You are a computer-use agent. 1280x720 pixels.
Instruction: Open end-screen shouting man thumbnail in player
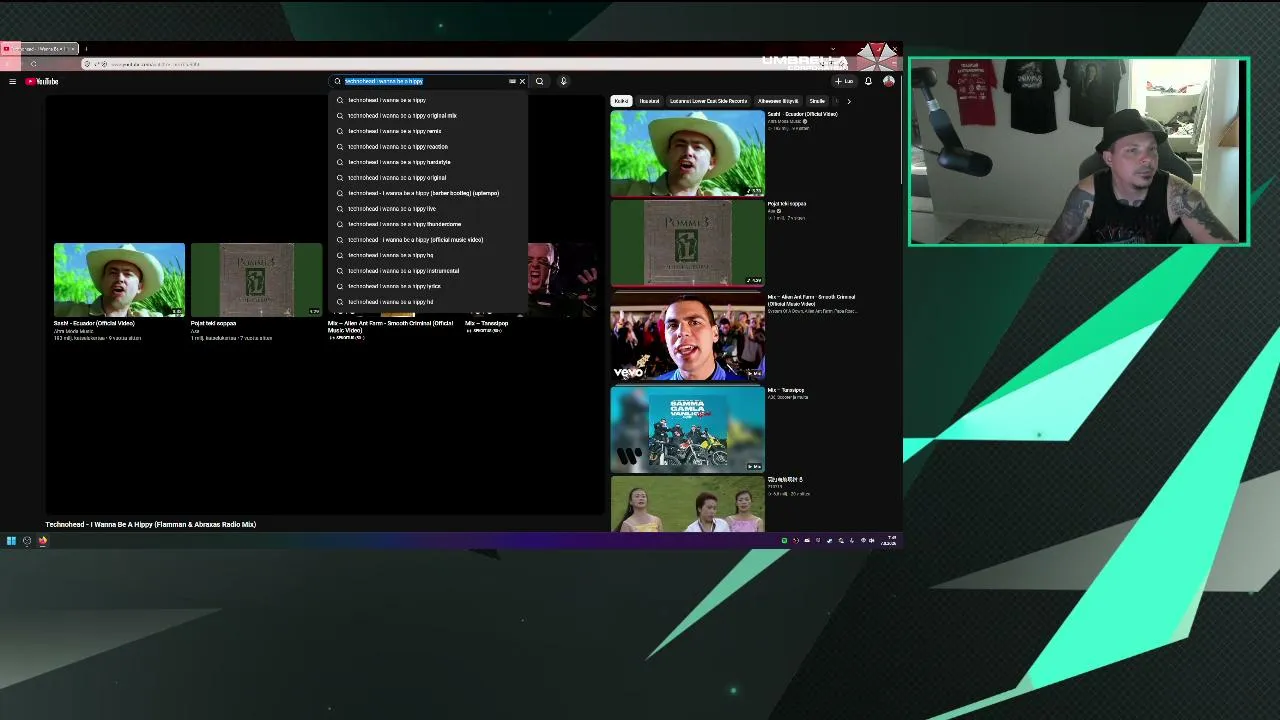[x=564, y=280]
